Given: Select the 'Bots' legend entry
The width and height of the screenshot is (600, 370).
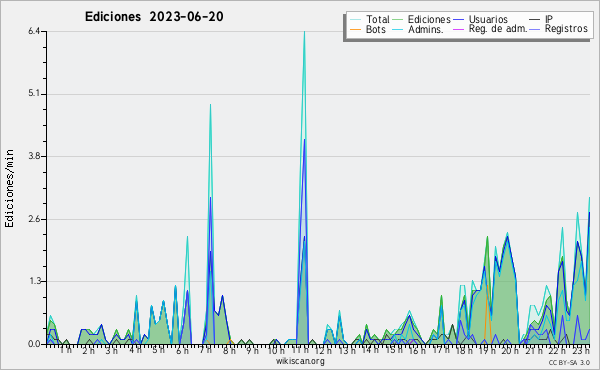Looking at the screenshot, I should (x=375, y=29).
